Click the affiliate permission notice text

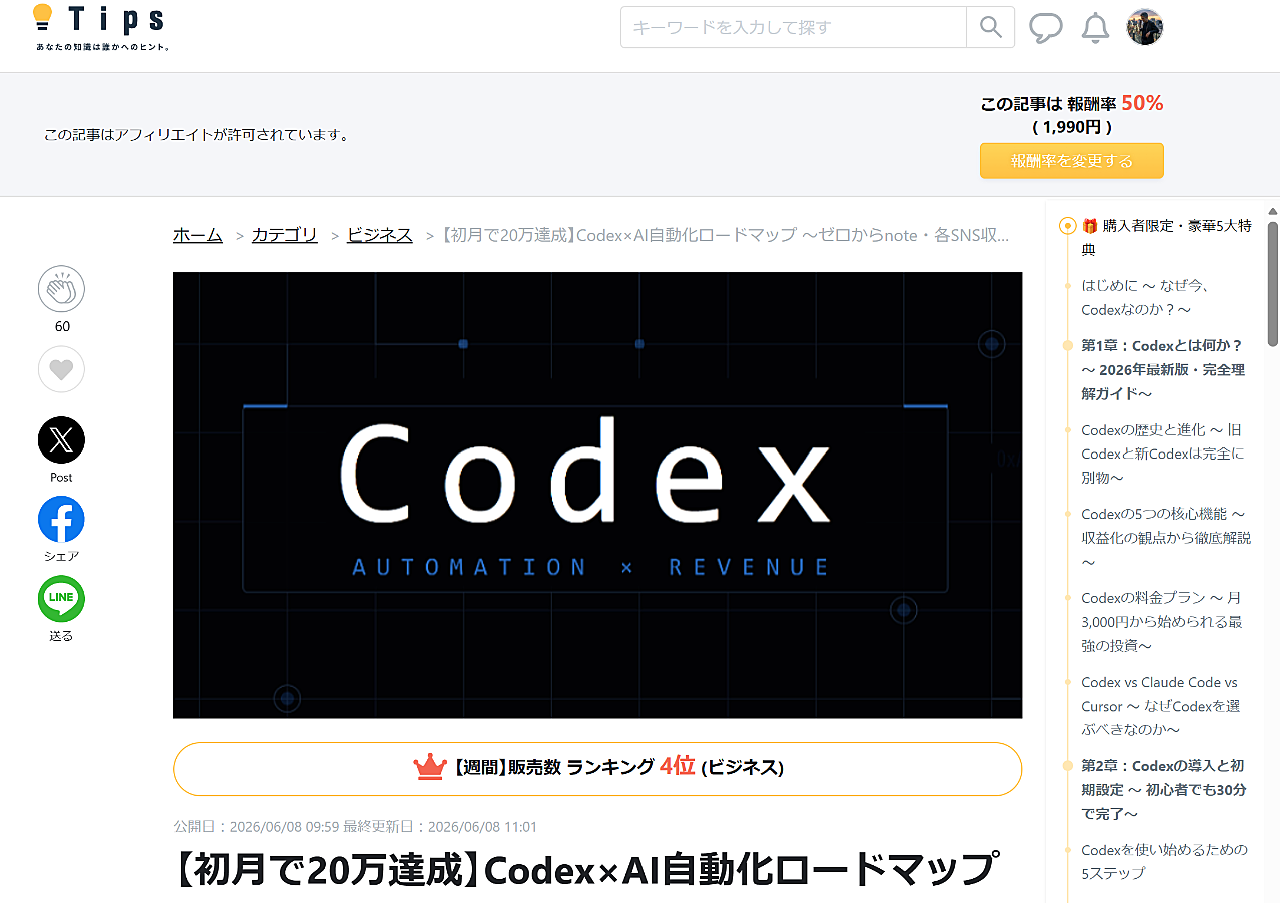tap(196, 135)
